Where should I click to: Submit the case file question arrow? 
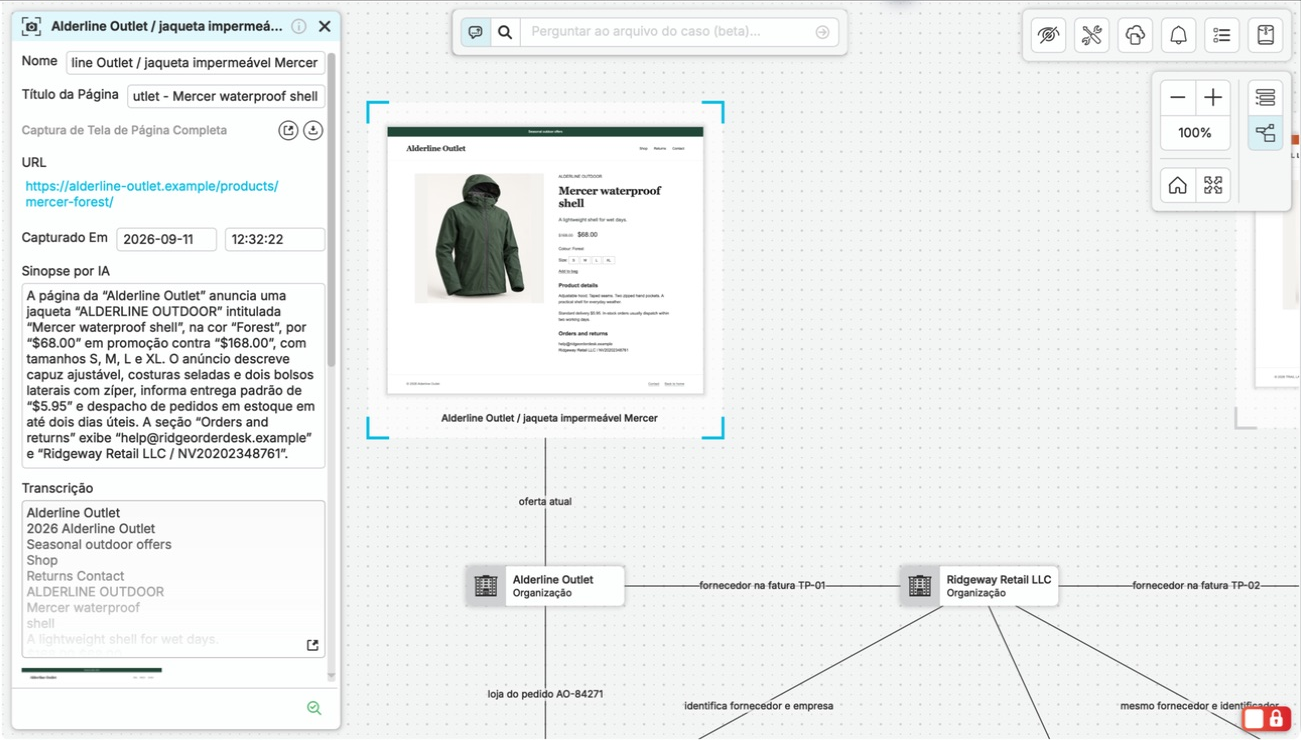tap(822, 32)
